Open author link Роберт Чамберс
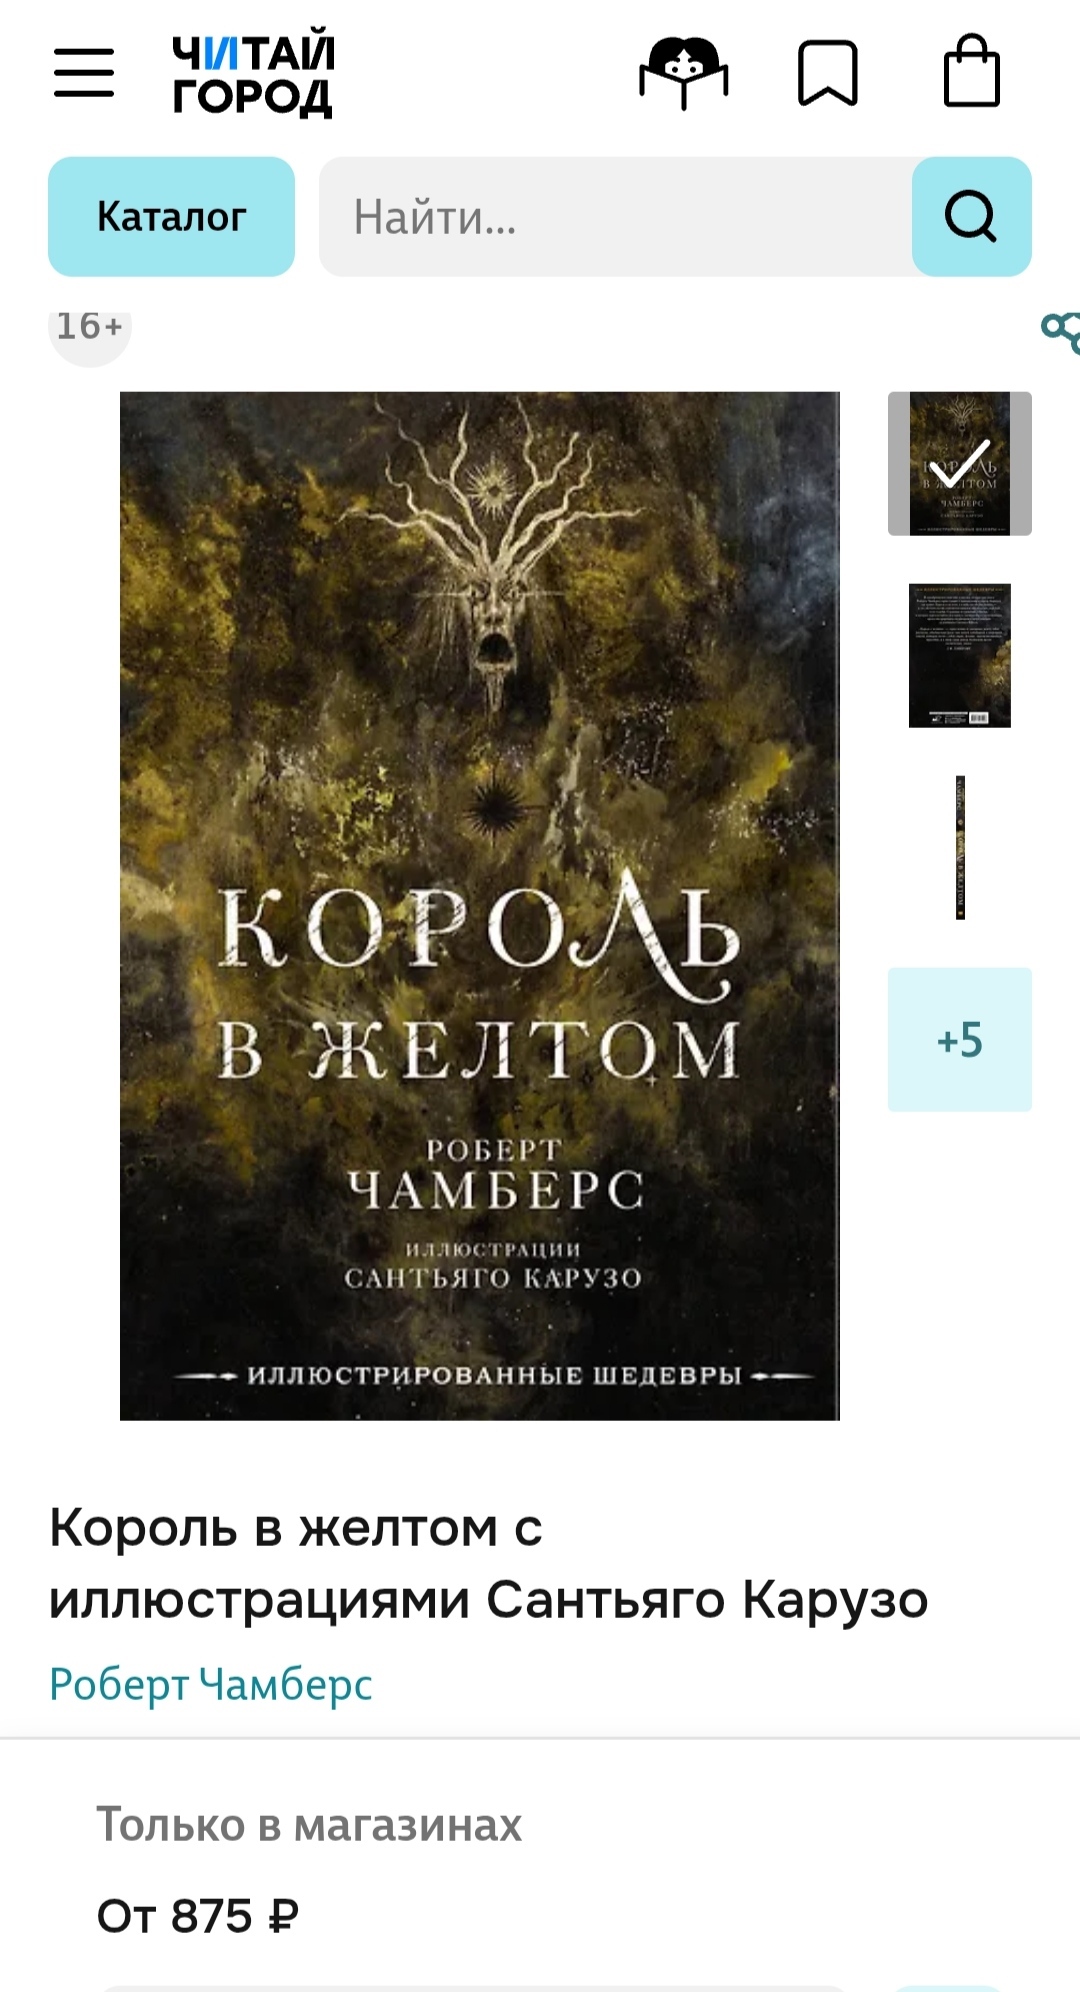The height and width of the screenshot is (1992, 1080). (211, 1685)
